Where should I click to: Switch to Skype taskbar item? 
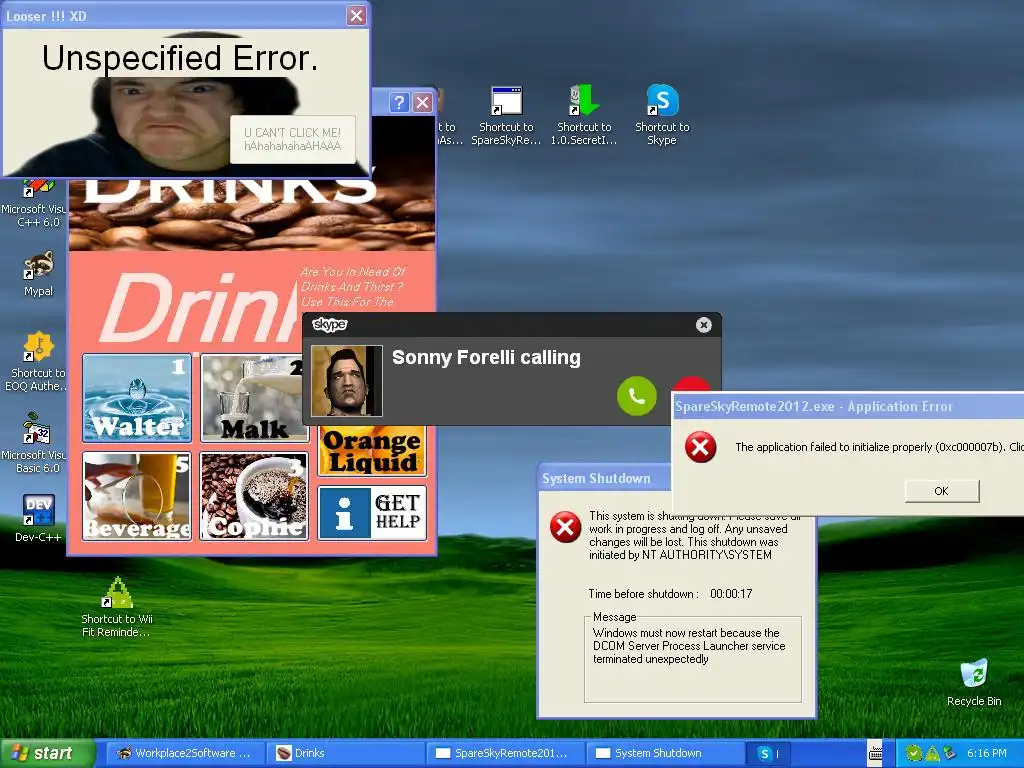[769, 753]
